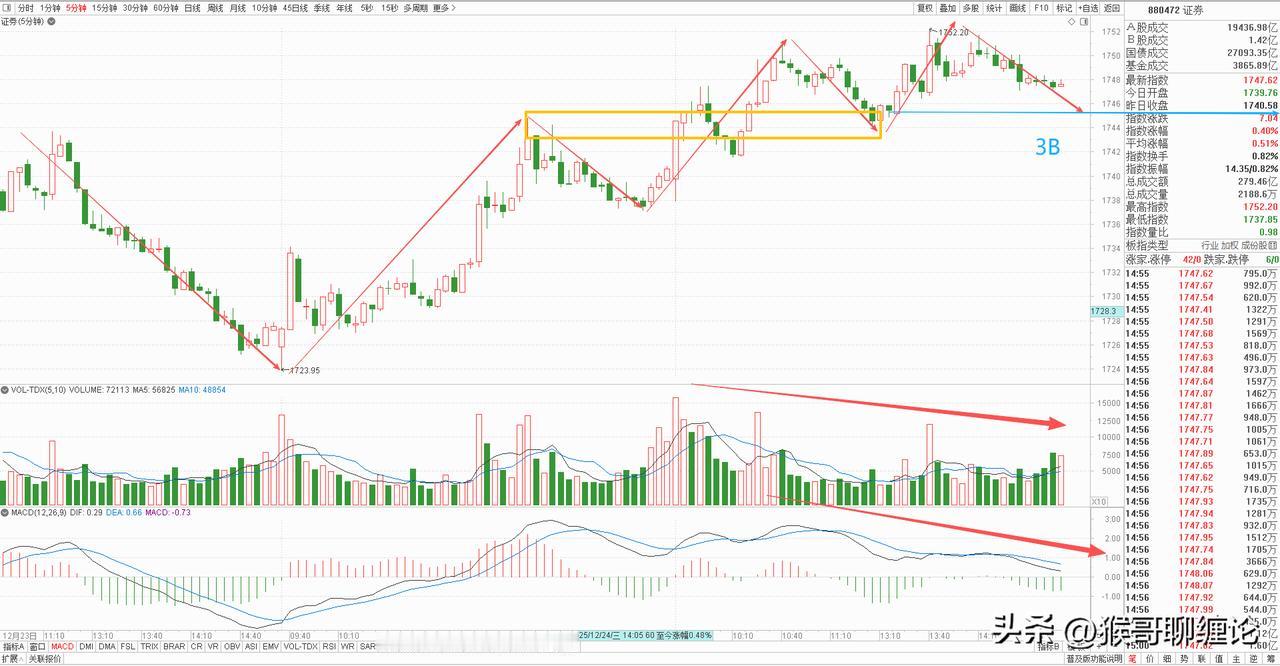Viewport: 1280px width, 666px height.
Task: Click the X10 volume scale label
Action: pyautogui.click(x=1098, y=502)
